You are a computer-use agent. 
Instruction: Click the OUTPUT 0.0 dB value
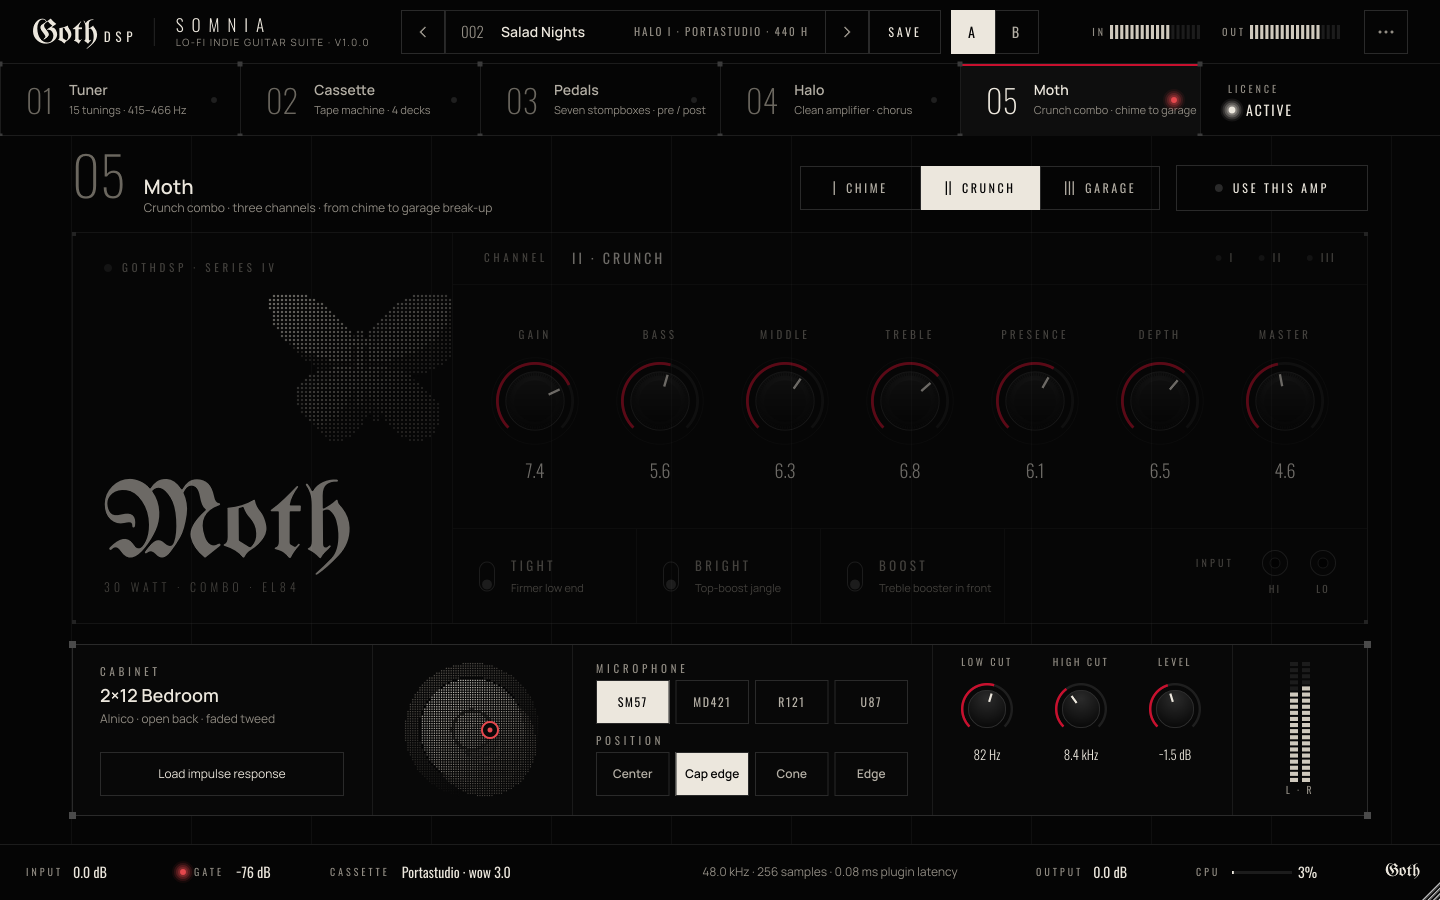pyautogui.click(x=1110, y=872)
